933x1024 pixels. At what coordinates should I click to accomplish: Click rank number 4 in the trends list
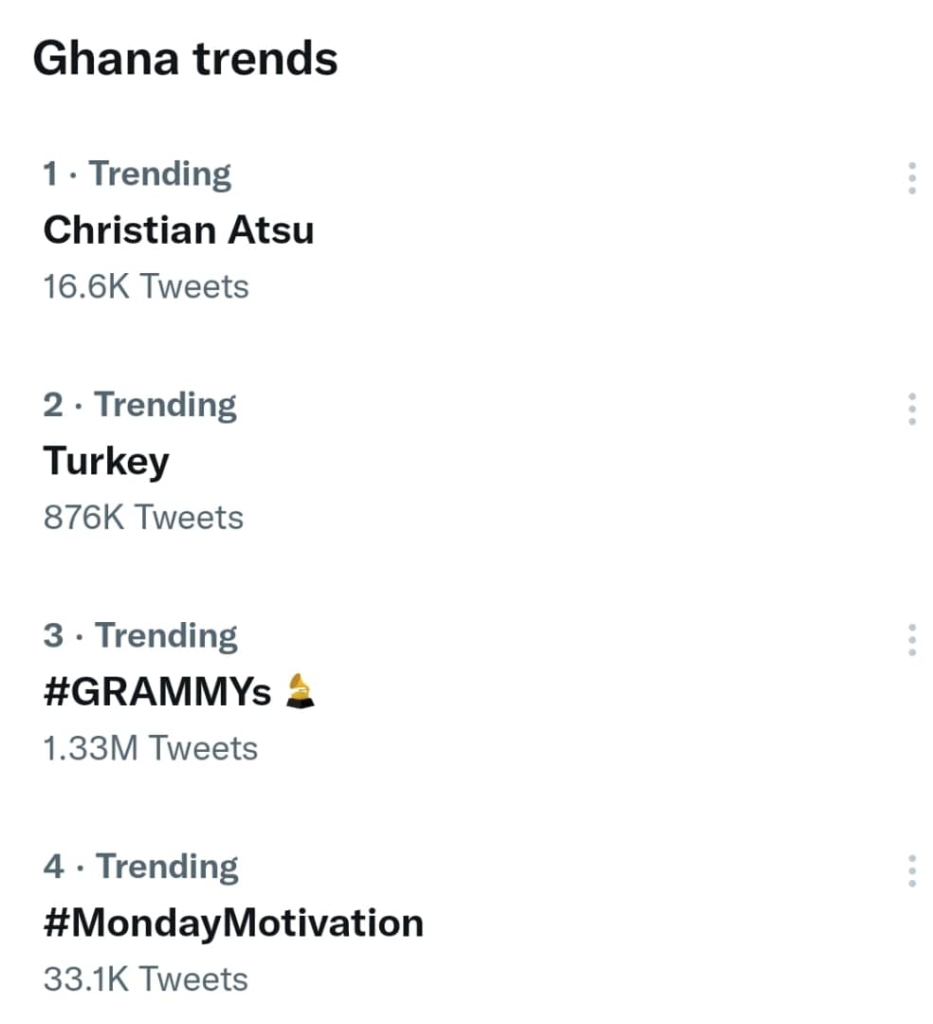(53, 867)
